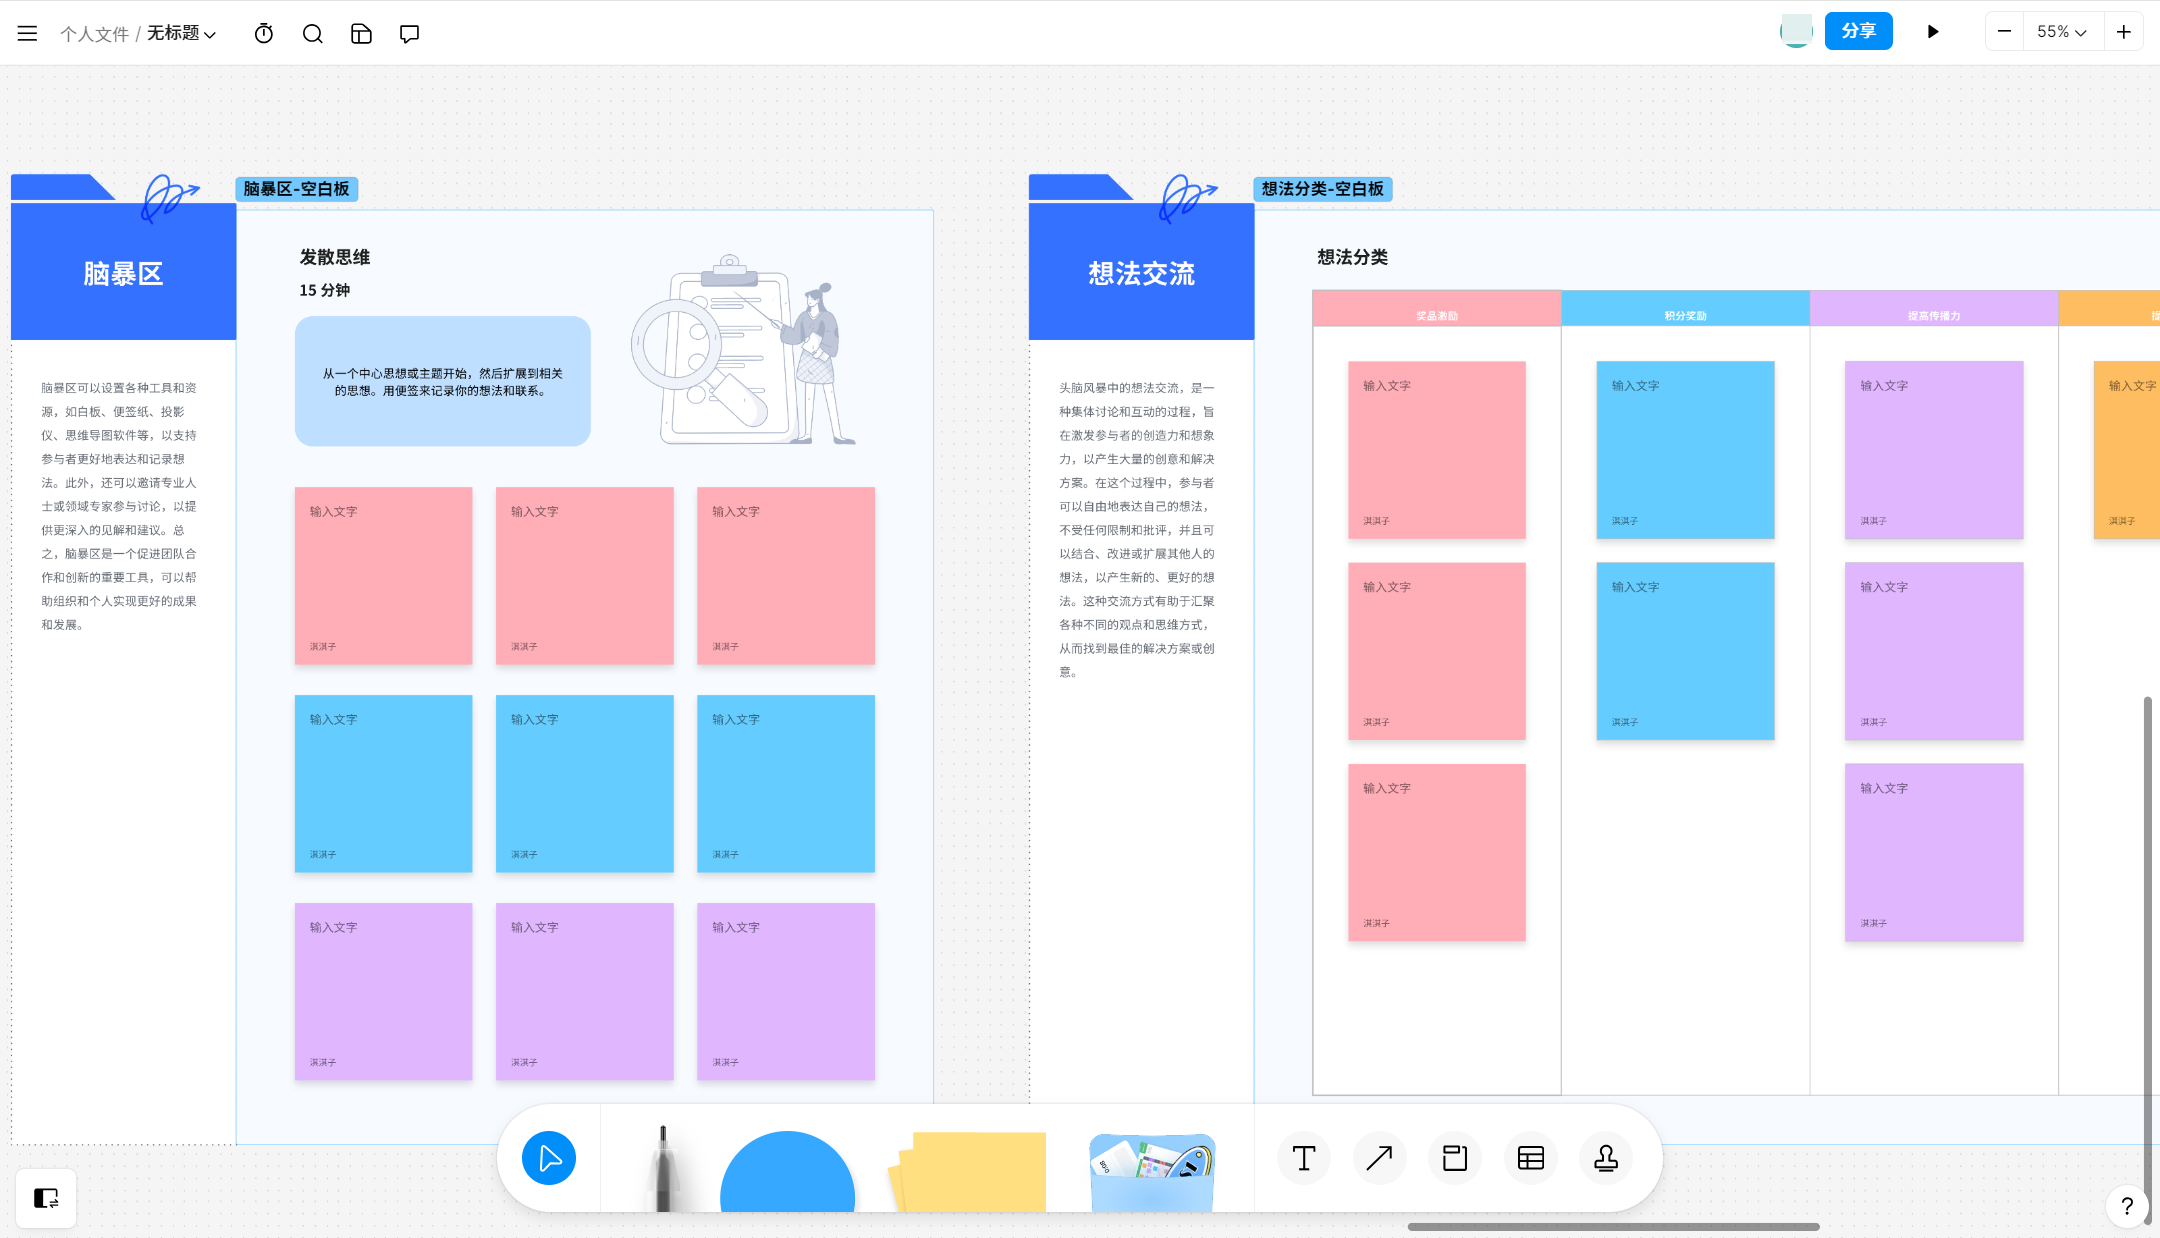The image size is (2160, 1238).
Task: Select the frame tool
Action: click(x=1455, y=1158)
